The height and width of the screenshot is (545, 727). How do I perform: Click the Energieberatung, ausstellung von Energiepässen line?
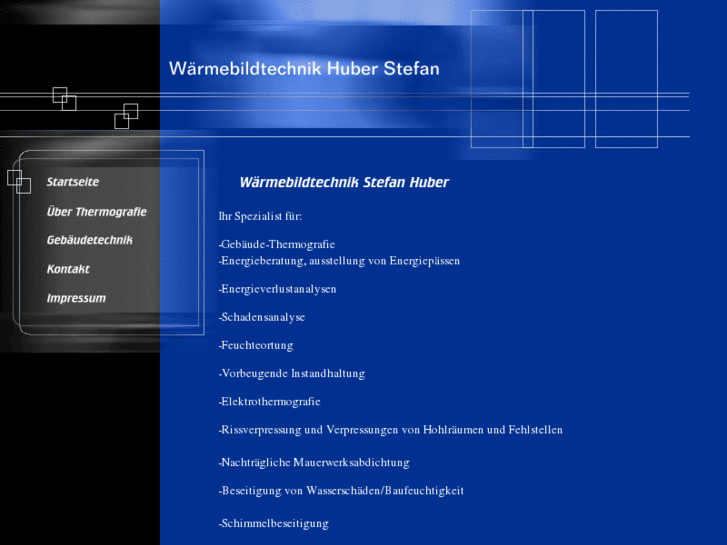tap(339, 261)
